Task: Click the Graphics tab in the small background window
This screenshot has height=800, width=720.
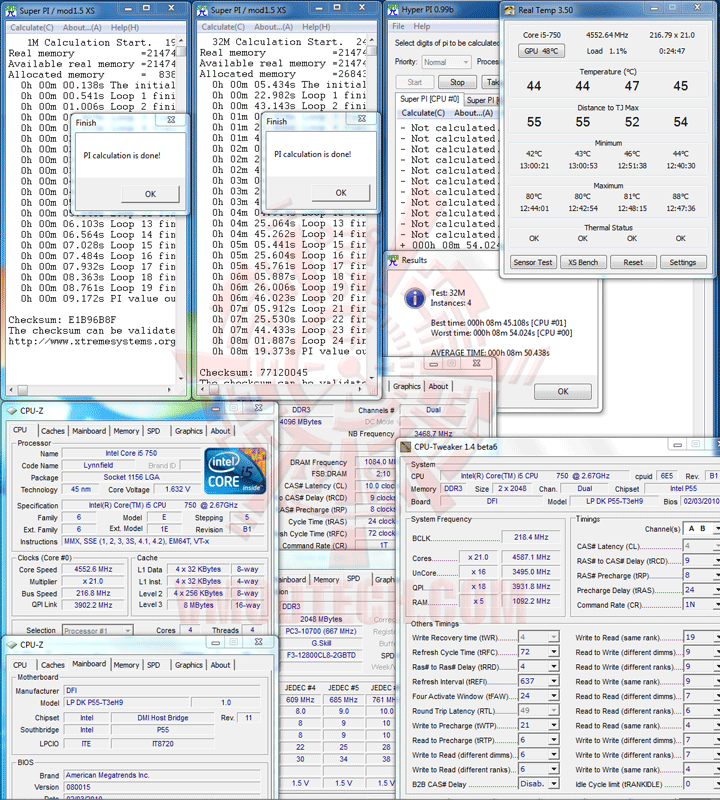Action: (x=406, y=386)
